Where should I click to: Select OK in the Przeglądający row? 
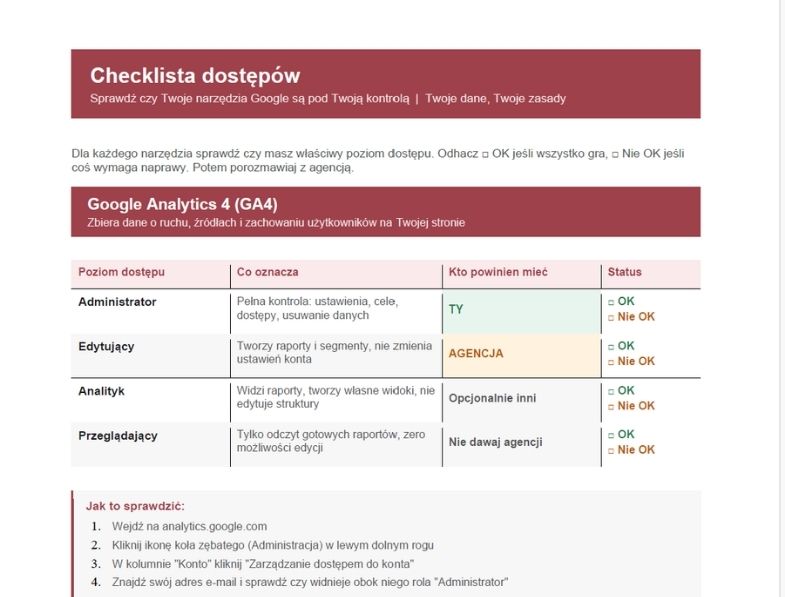point(611,435)
